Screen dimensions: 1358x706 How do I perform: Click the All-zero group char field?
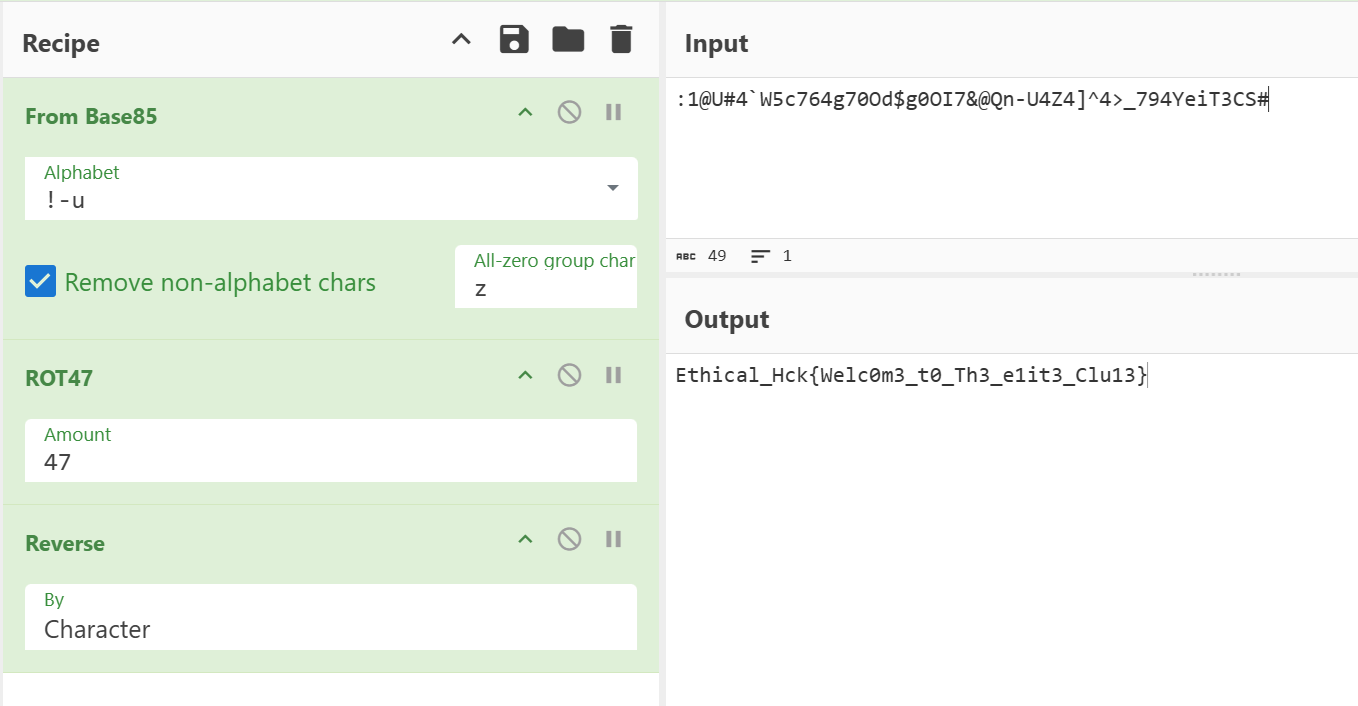(545, 289)
